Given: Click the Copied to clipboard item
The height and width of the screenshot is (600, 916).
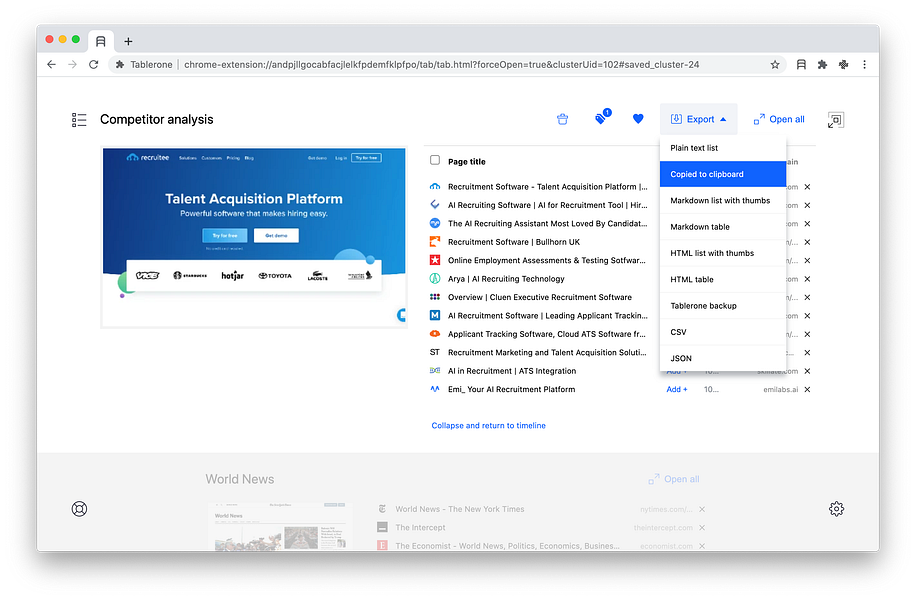Looking at the screenshot, I should point(723,174).
